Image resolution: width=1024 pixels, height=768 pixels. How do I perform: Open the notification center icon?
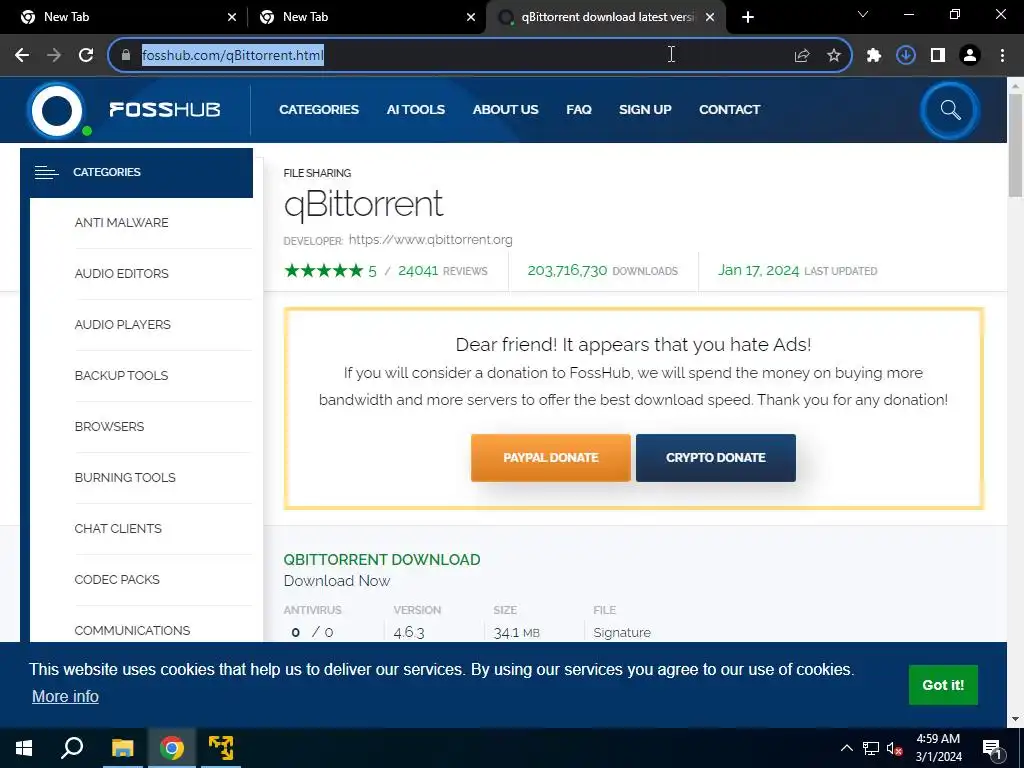point(992,749)
